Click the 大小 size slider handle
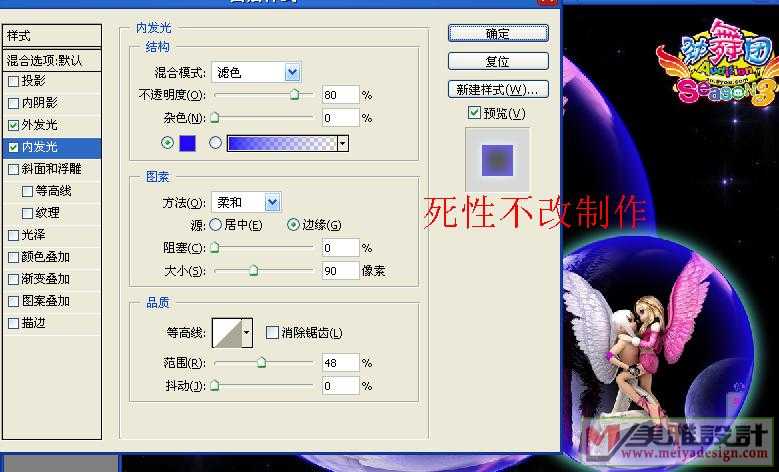This screenshot has height=472, width=779. [x=253, y=270]
